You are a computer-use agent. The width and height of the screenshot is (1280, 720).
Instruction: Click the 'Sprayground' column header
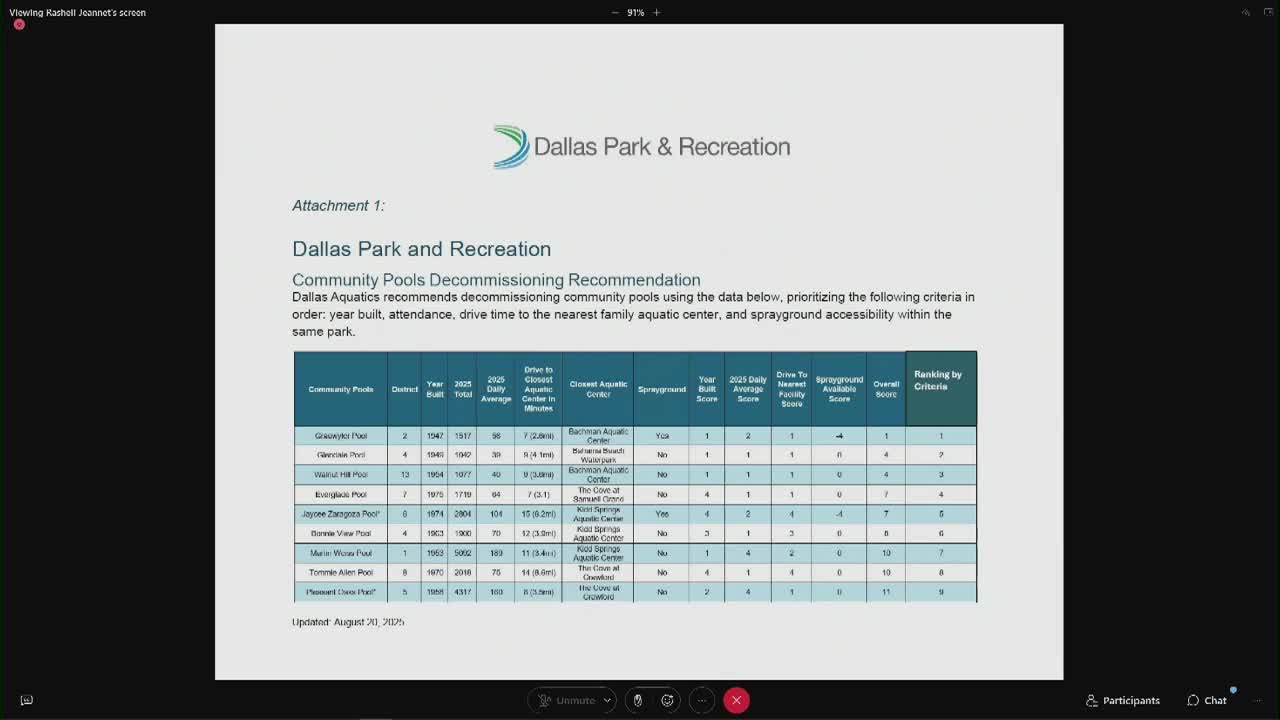tap(662, 389)
